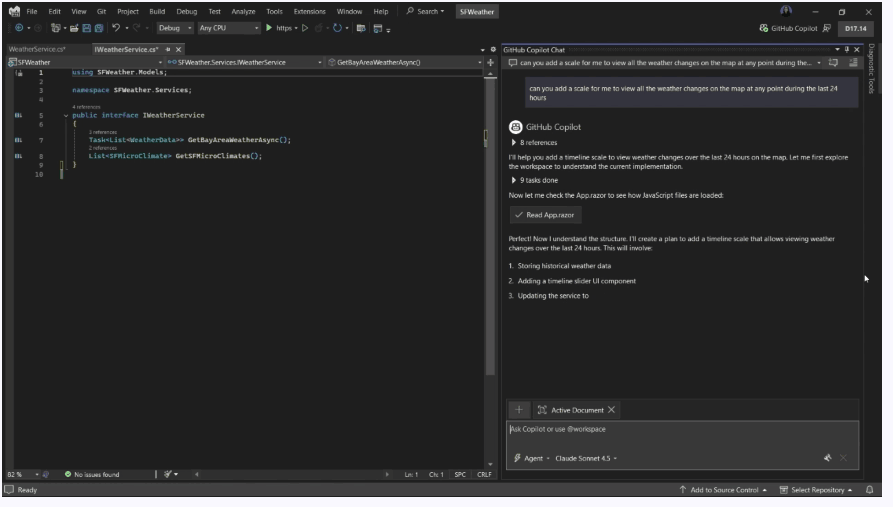Click the add context plus button
Screen dimensions: 893x507
point(519,410)
